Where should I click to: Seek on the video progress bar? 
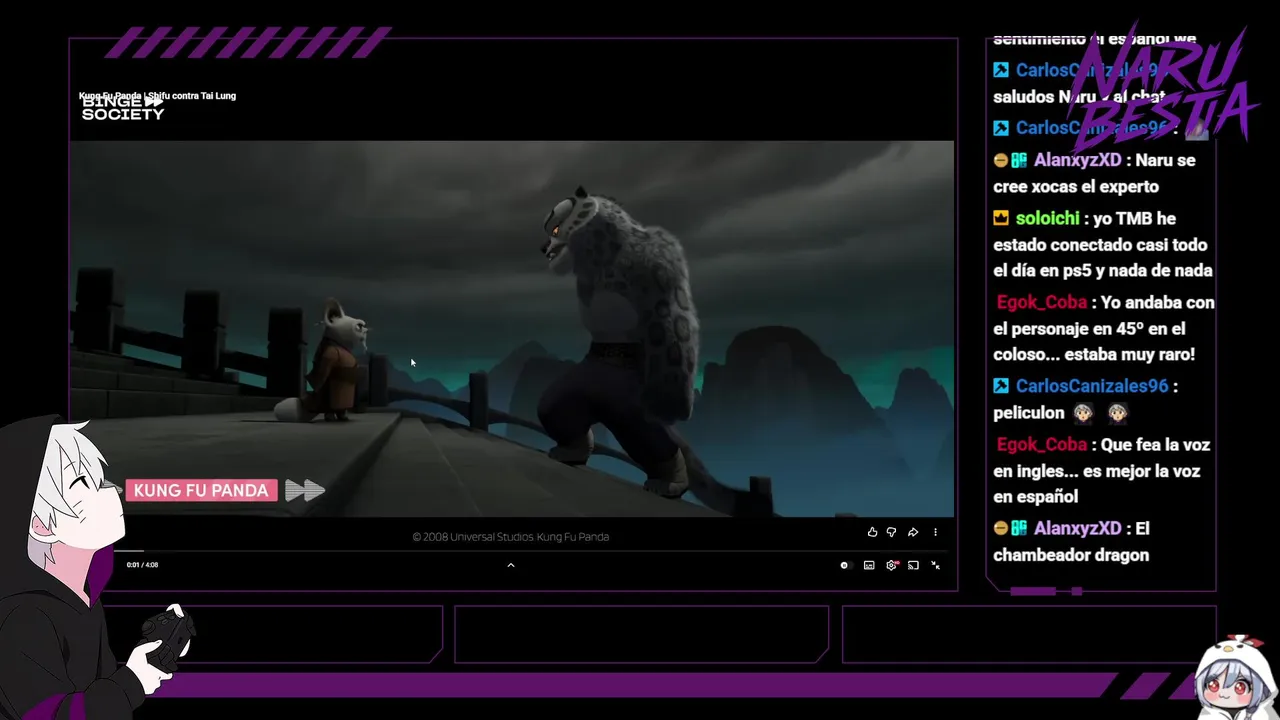pyautogui.click(x=530, y=551)
